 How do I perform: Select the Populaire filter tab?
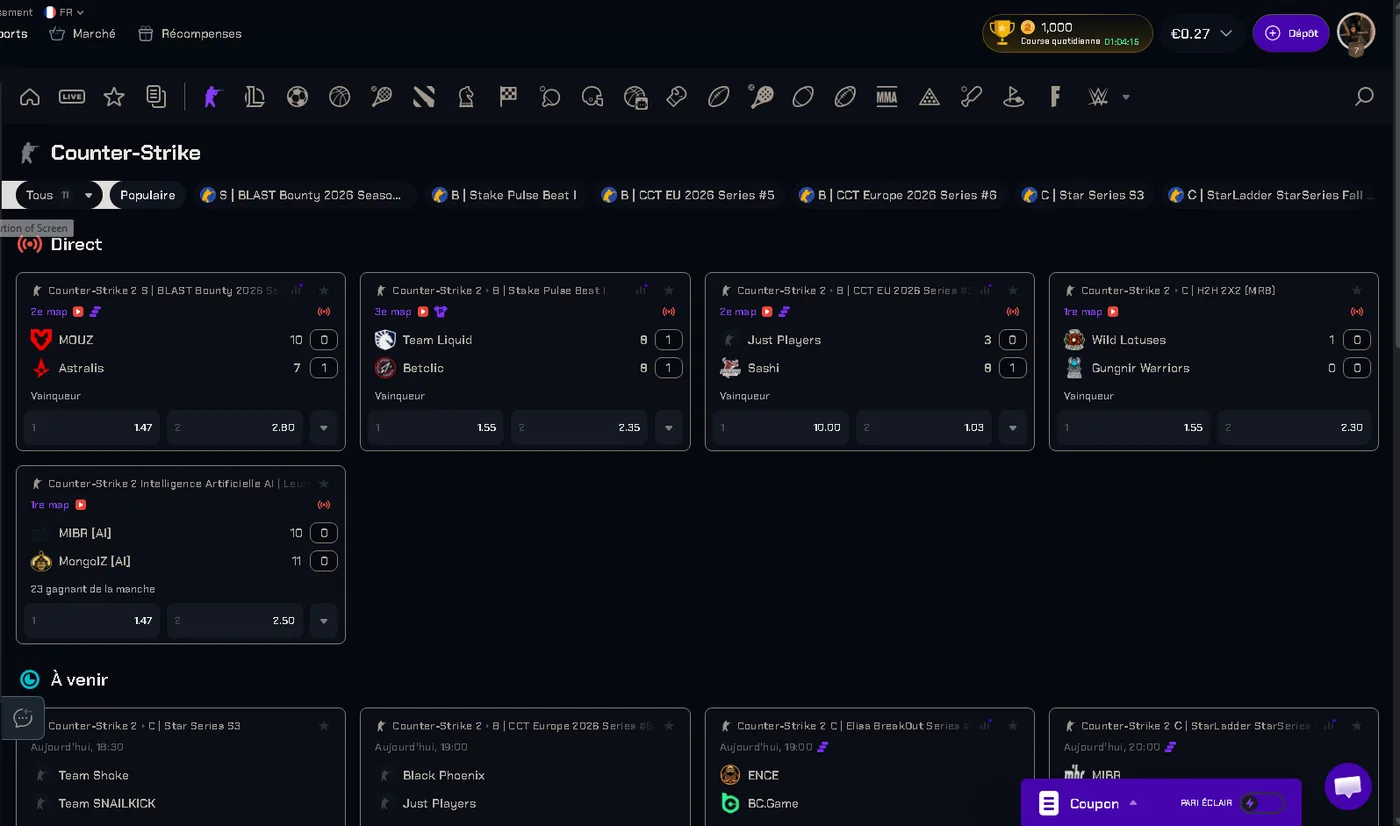(x=148, y=195)
